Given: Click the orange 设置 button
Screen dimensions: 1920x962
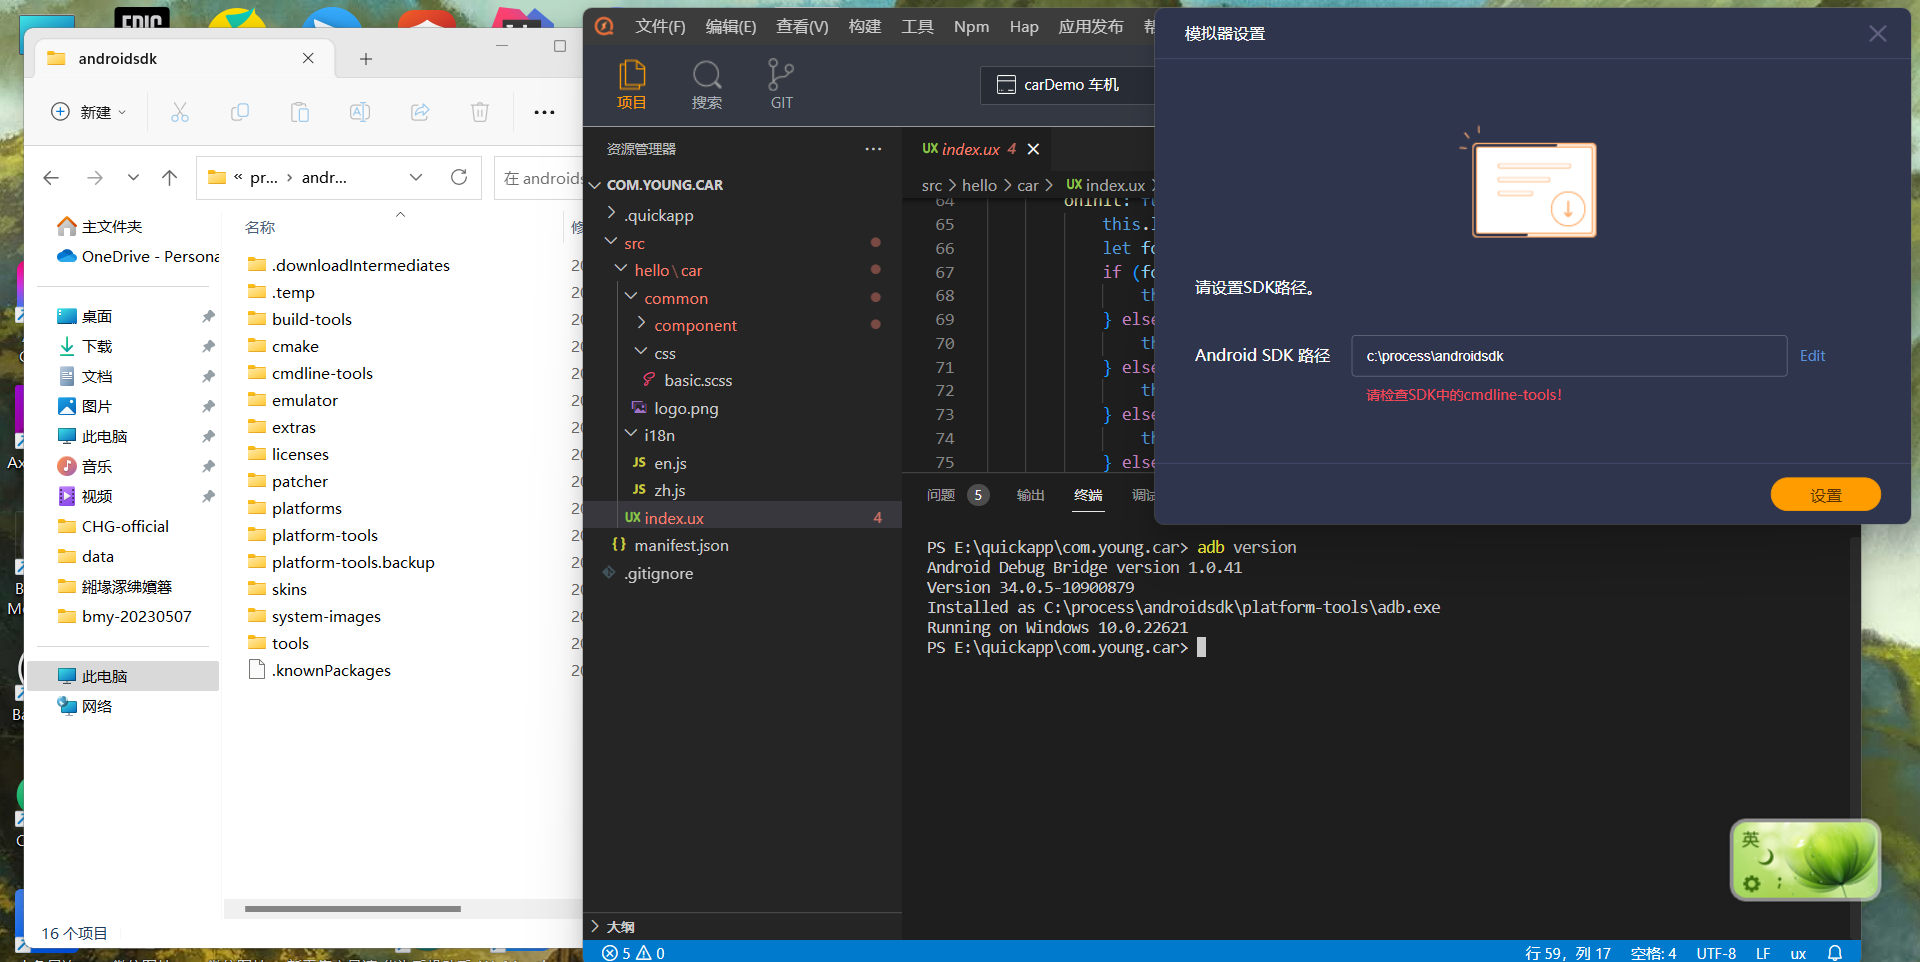Looking at the screenshot, I should coord(1825,495).
